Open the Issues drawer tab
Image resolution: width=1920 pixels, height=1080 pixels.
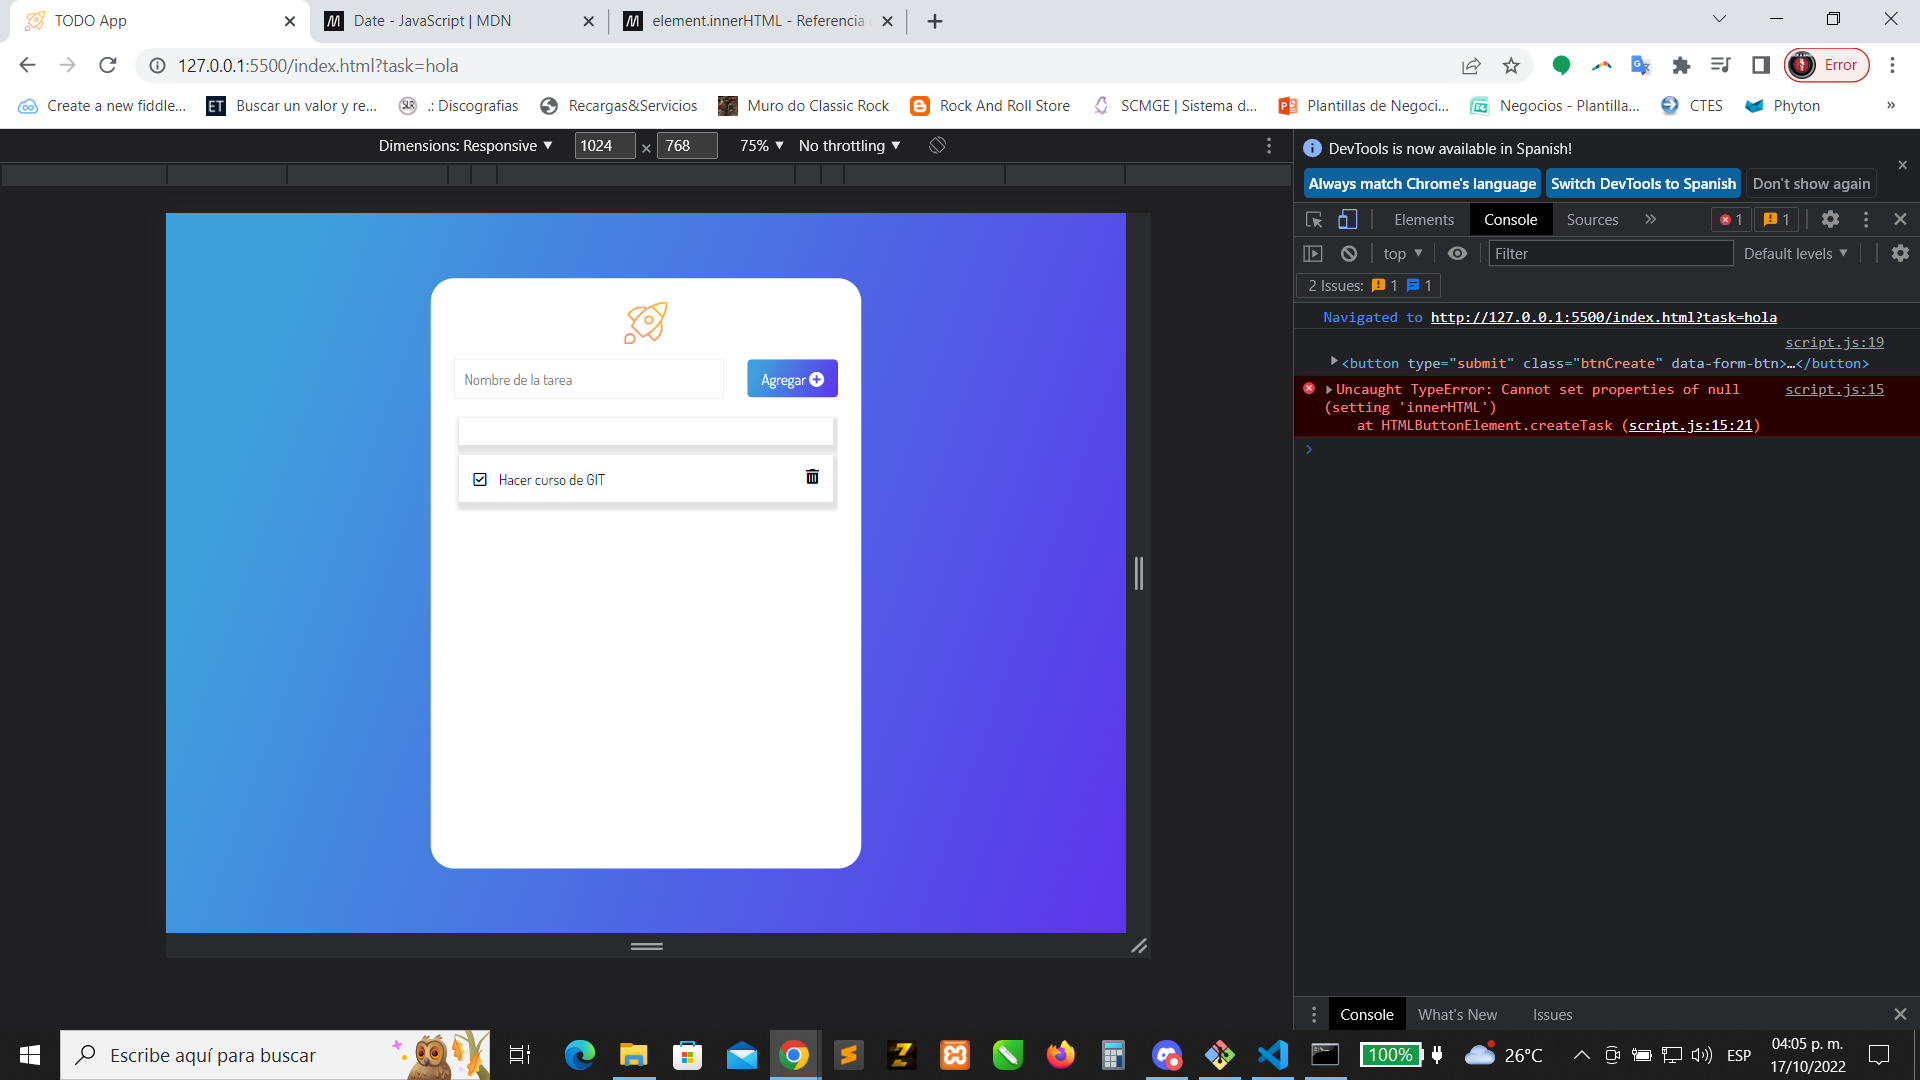(x=1552, y=1015)
